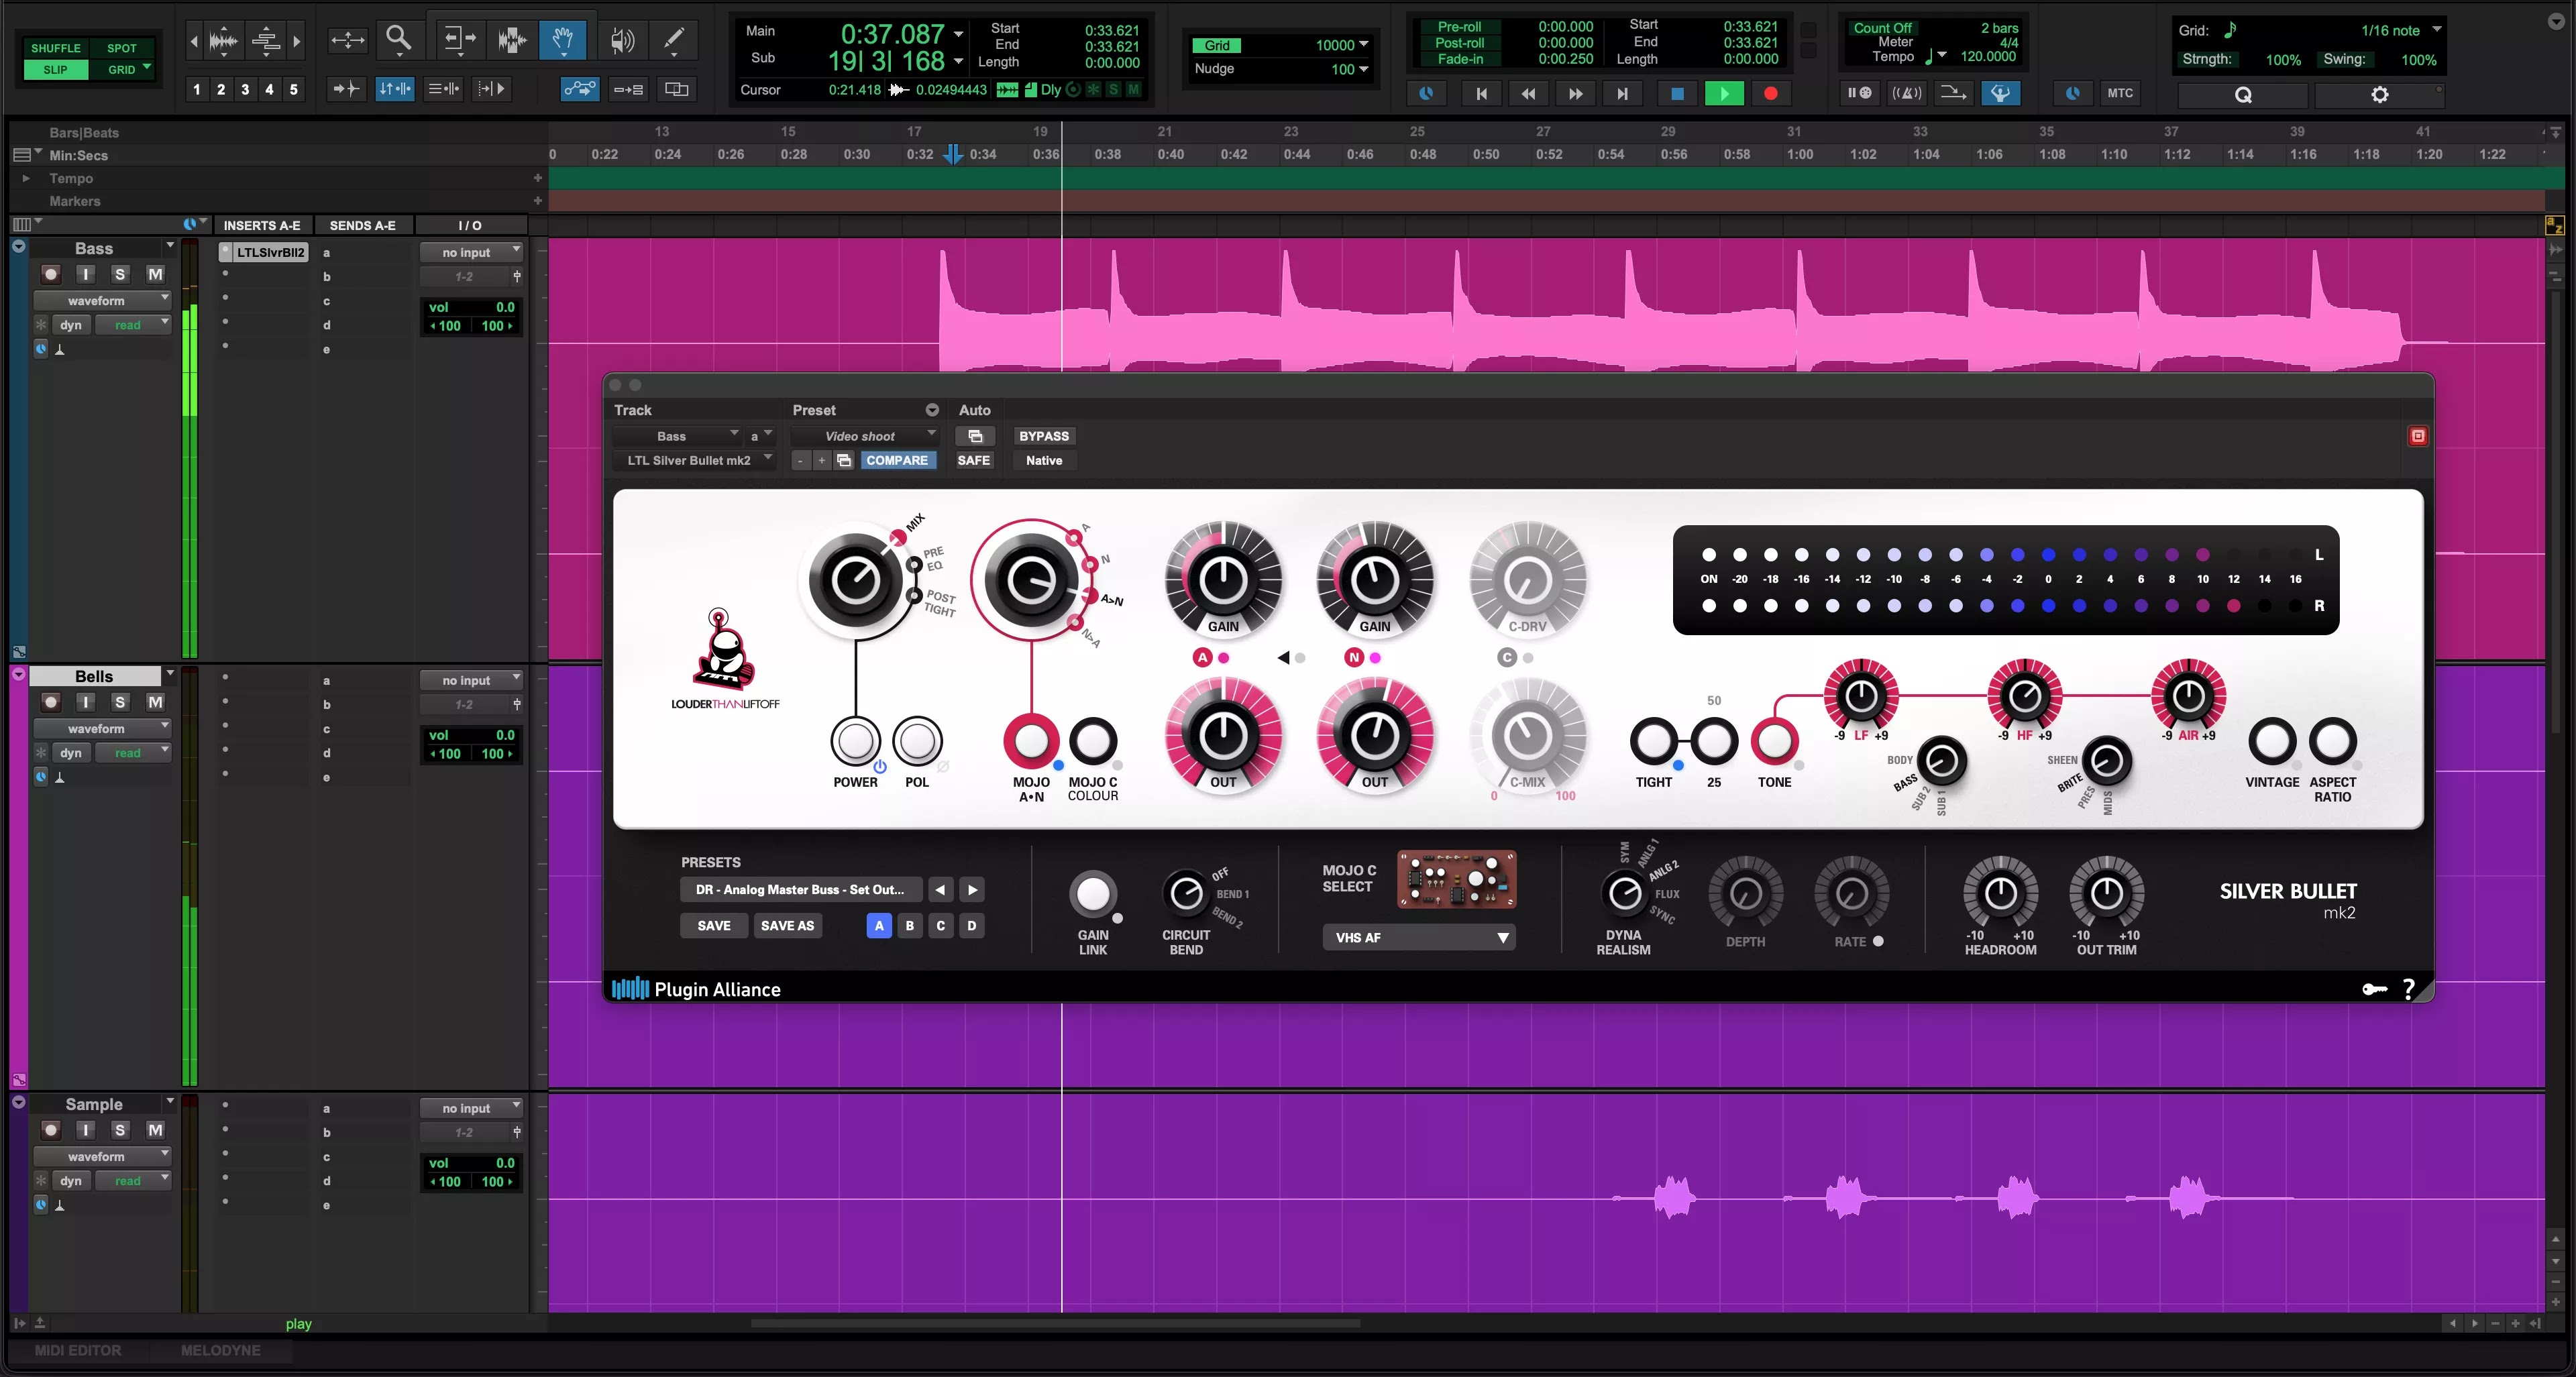
Task: Click the OUT TRIM knob
Action: pos(2106,893)
